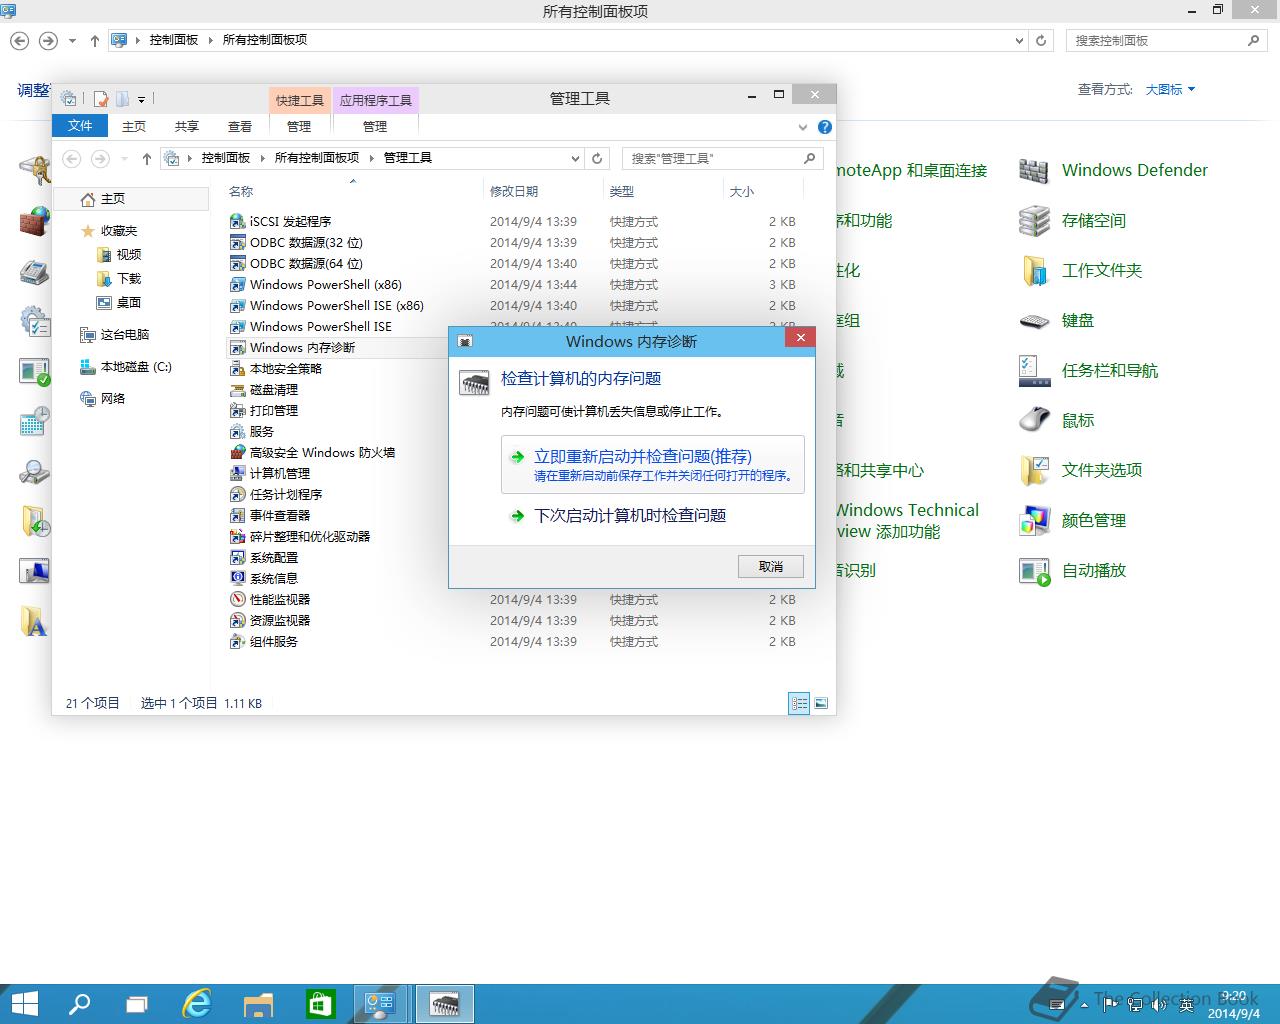Switch to details view in 管理工具

tap(799, 703)
